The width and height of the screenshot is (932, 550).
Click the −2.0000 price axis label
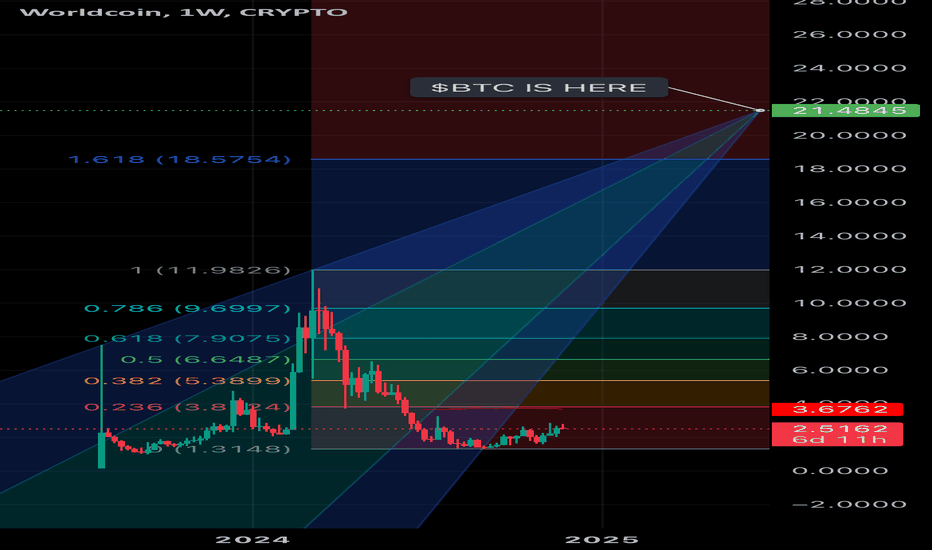849,505
